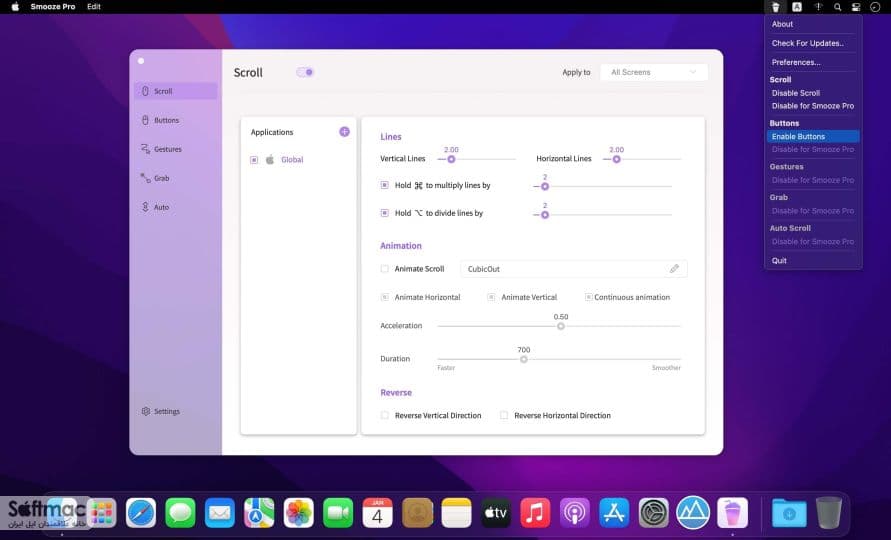Edit the CubicOut curve with the pencil icon
The width and height of the screenshot is (891, 540).
[674, 269]
